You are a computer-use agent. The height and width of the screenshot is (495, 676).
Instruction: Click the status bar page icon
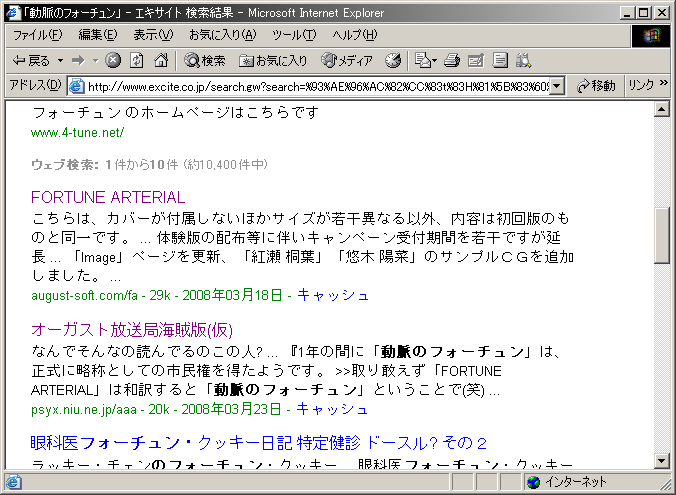pos(13,482)
